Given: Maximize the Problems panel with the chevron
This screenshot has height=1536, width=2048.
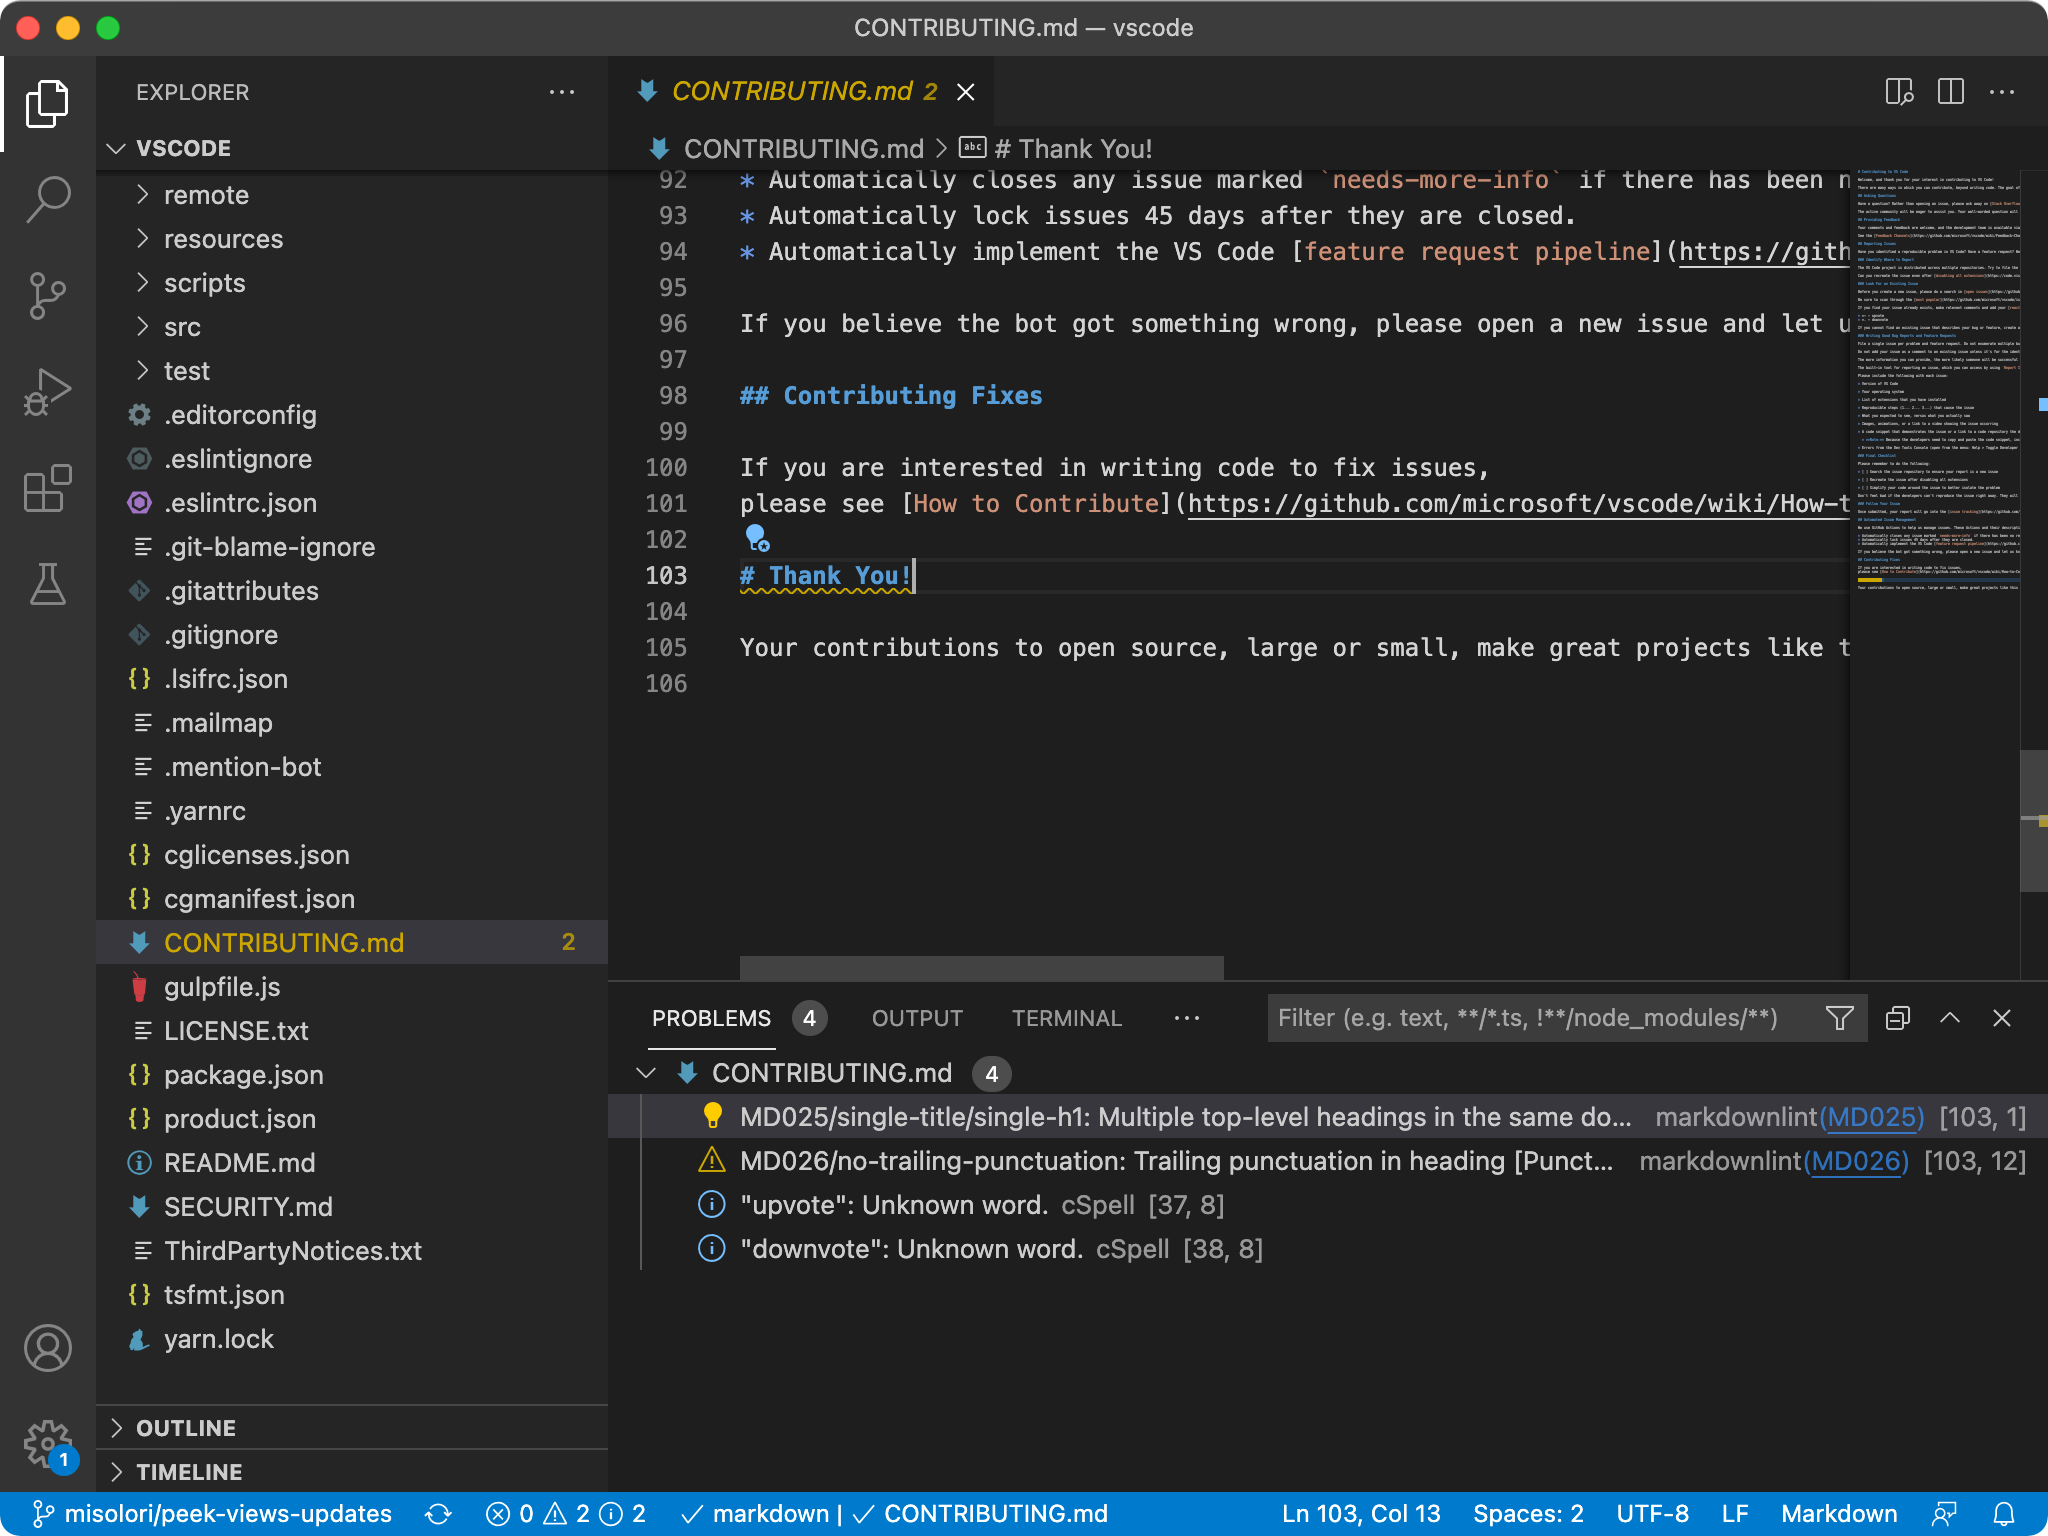Looking at the screenshot, I should click(1948, 1018).
